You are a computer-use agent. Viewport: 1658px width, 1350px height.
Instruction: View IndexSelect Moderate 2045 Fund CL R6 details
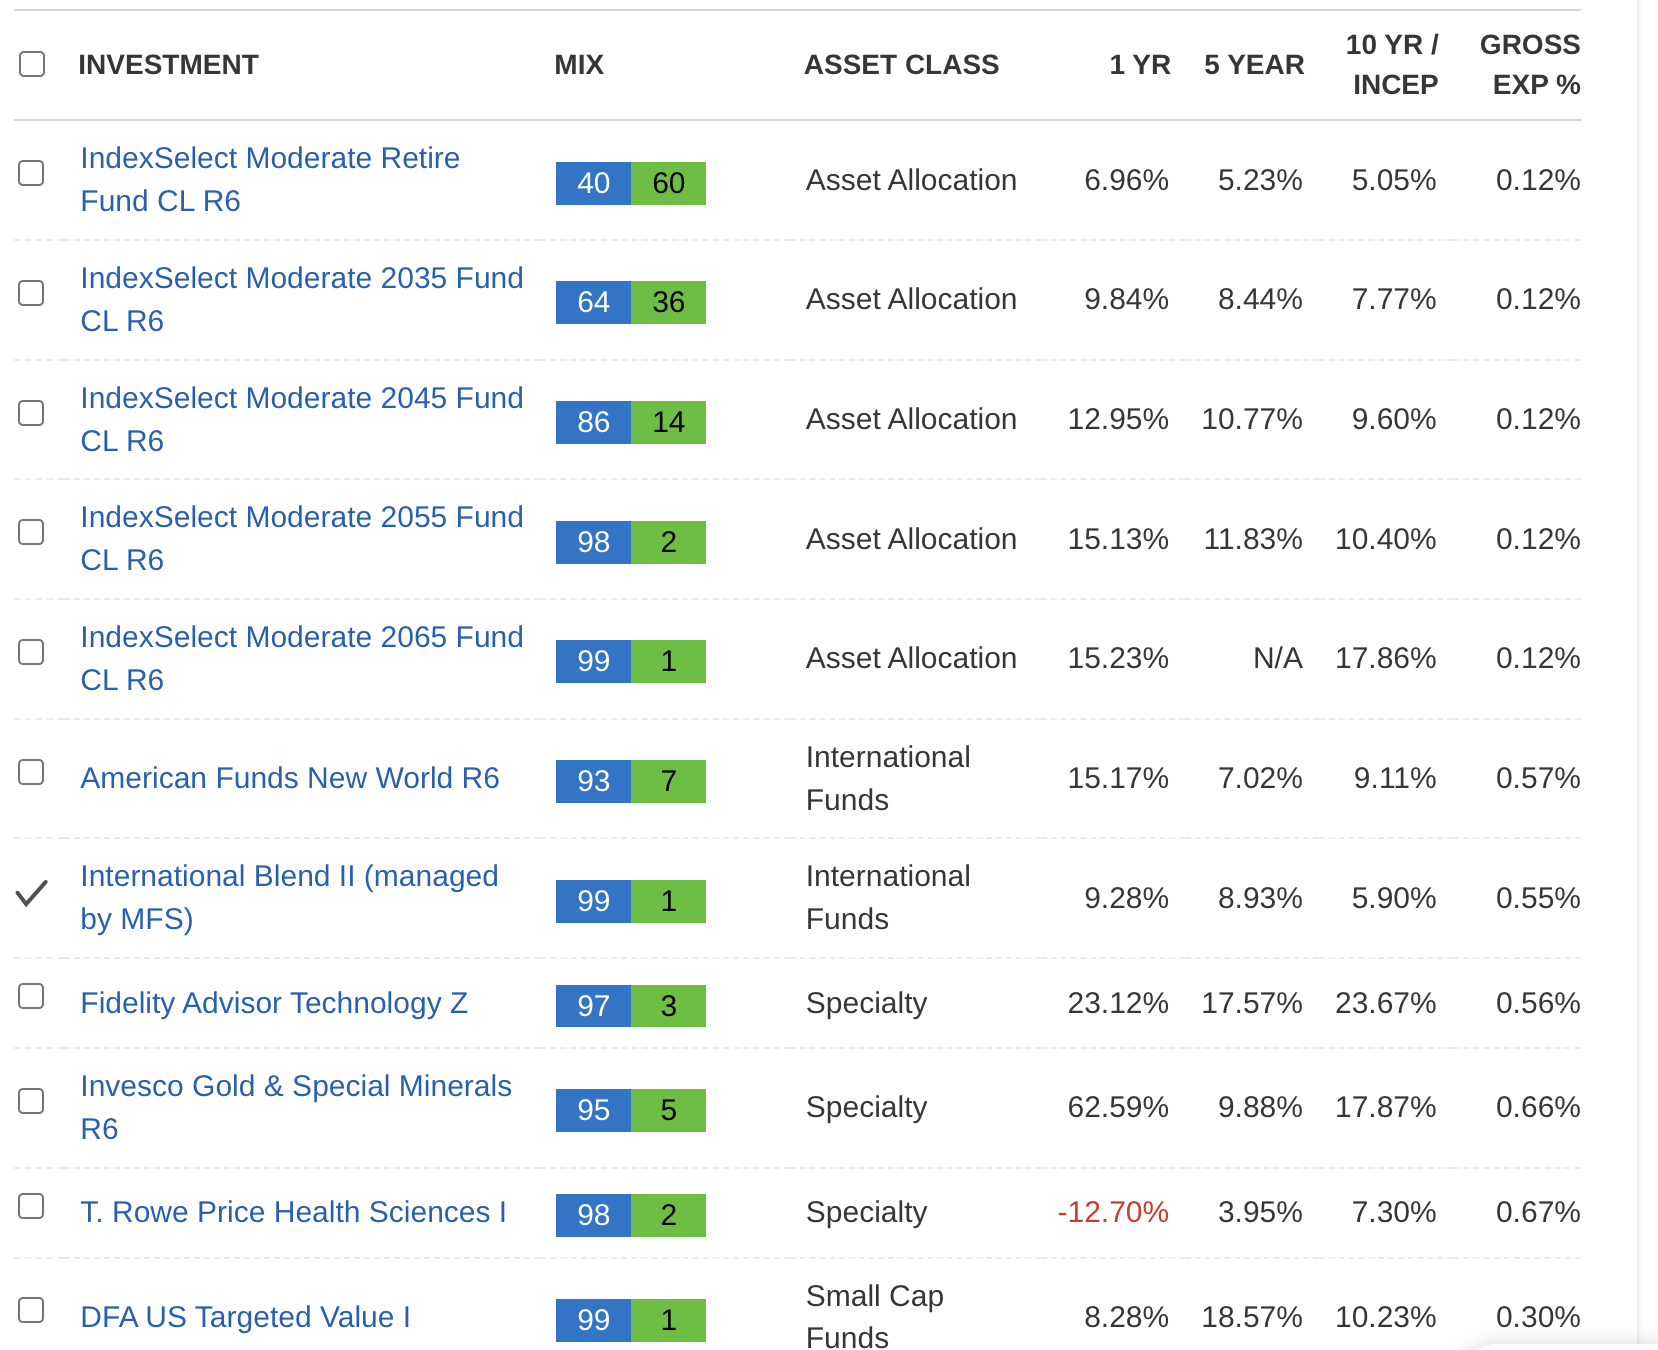(x=302, y=419)
